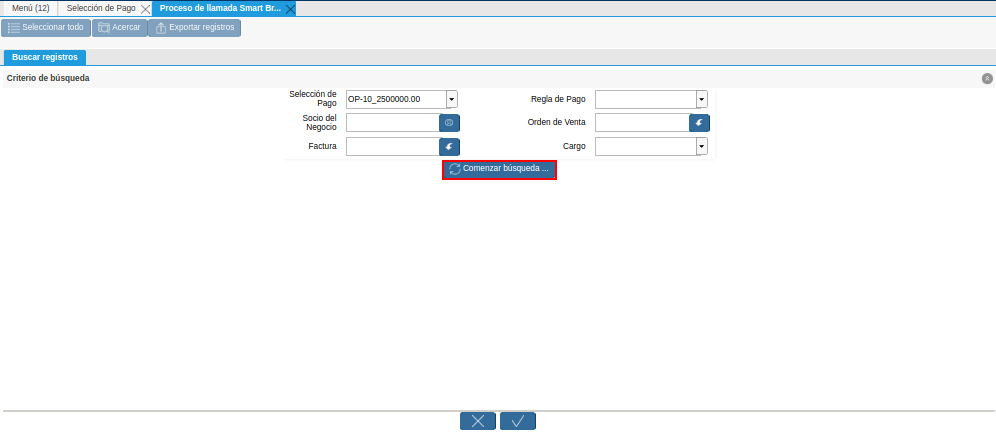Click the Acercar zoom button

pyautogui.click(x=119, y=28)
